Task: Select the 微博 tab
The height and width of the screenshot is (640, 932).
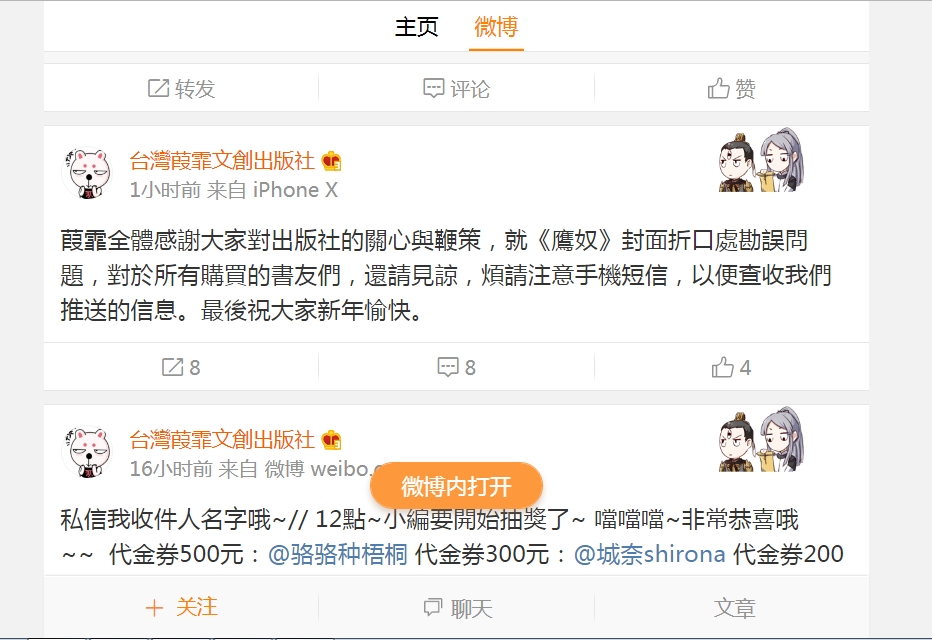Action: tap(496, 27)
